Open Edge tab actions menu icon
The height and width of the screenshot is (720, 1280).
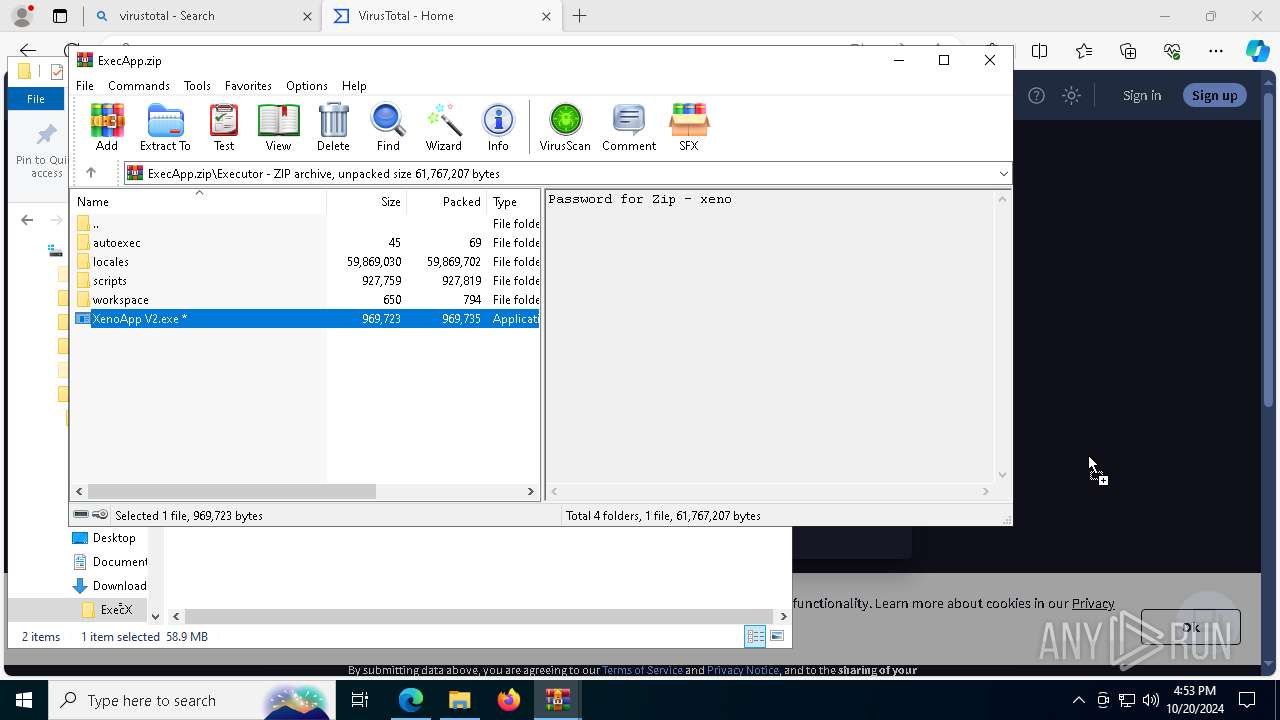pyautogui.click(x=60, y=16)
